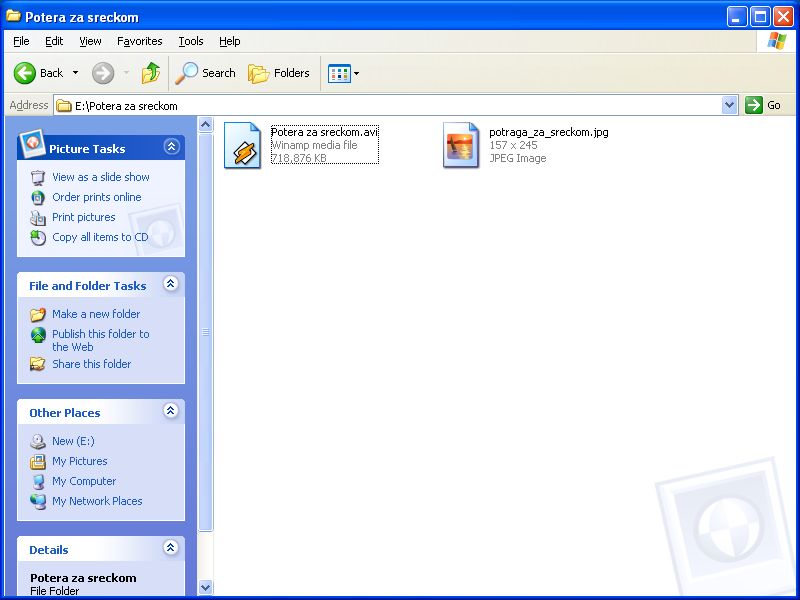
Task: Click the task pane scroll up arrow
Action: click(x=206, y=124)
